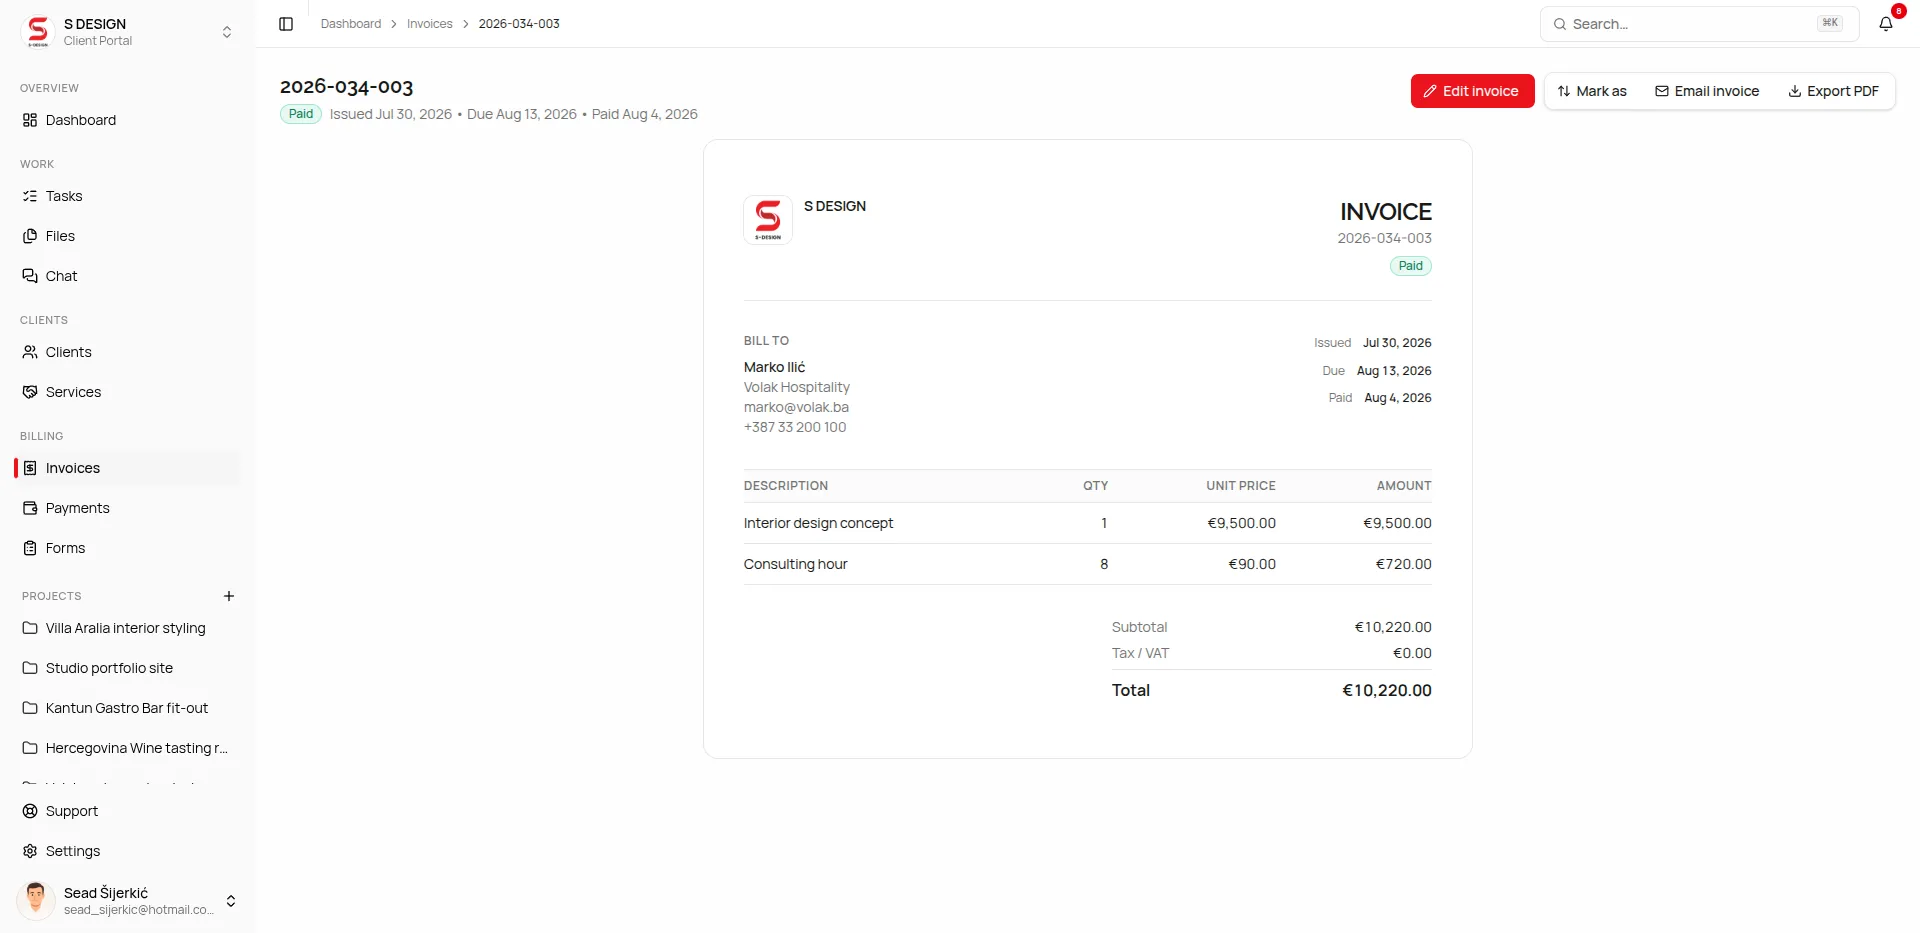This screenshot has height=933, width=1920.
Task: Click the Settings gear icon
Action: click(30, 851)
